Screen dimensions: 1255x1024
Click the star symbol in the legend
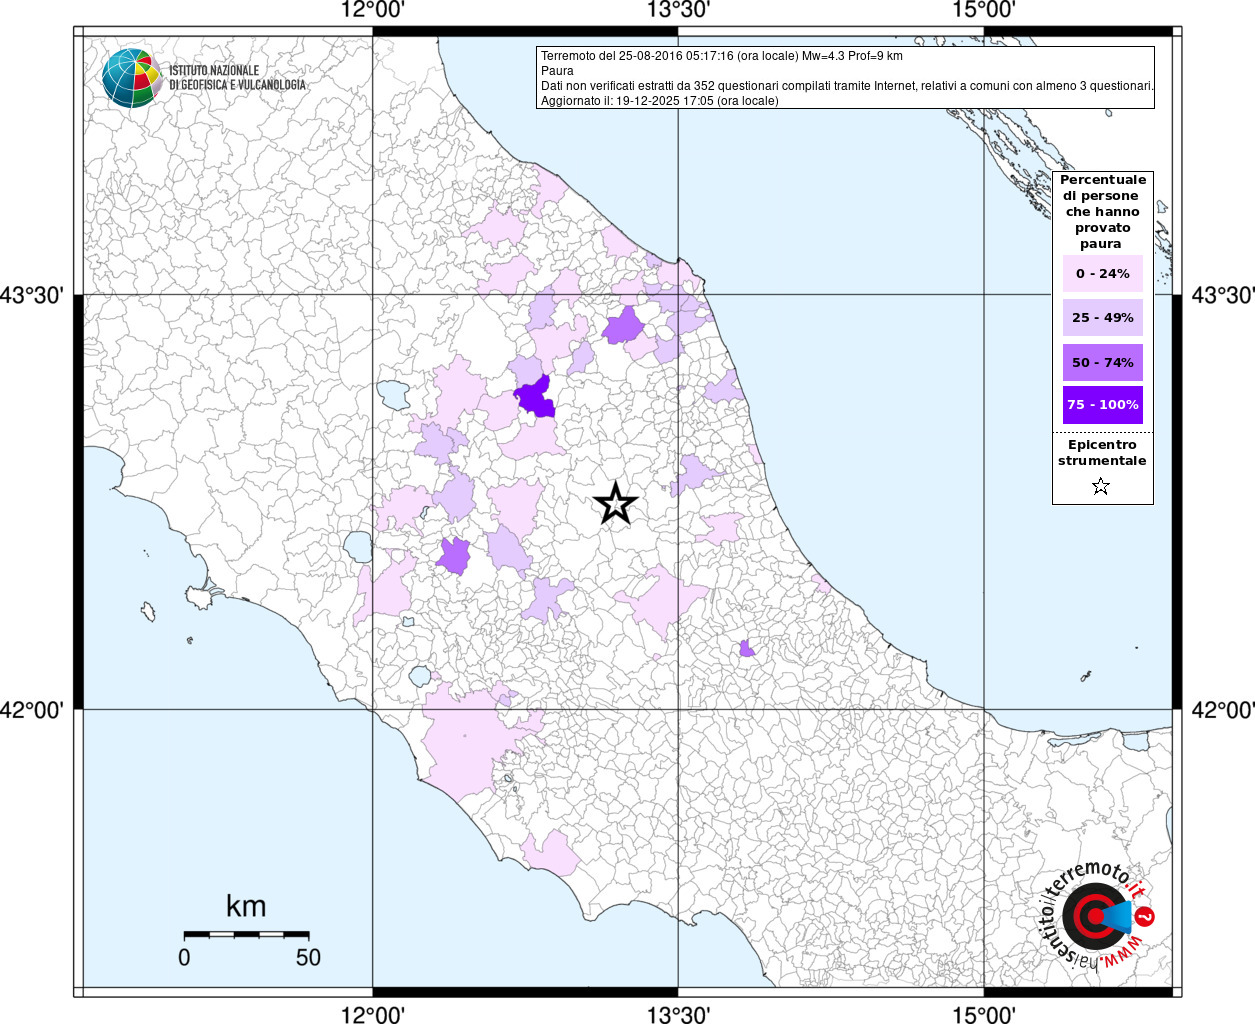pos(1101,487)
